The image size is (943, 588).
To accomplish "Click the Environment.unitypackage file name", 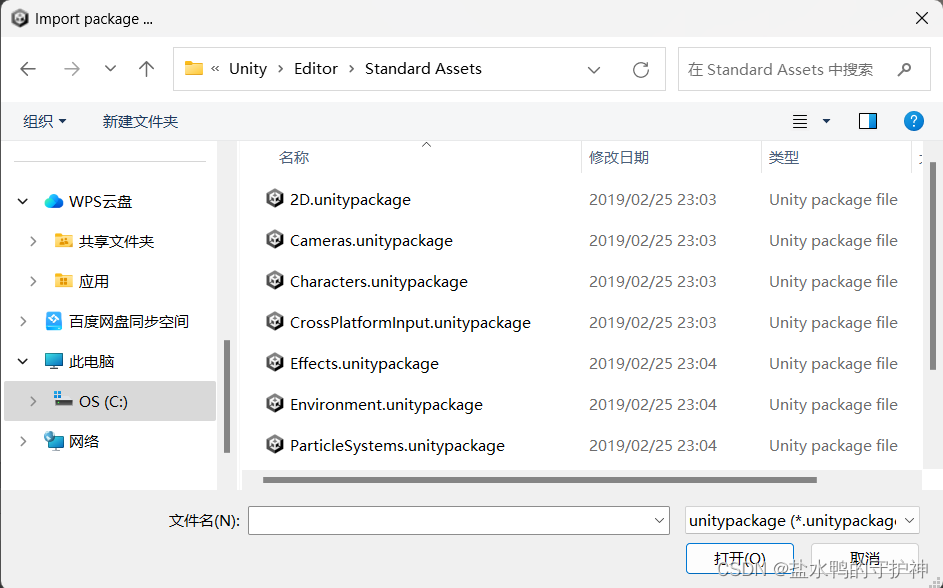I will point(386,404).
